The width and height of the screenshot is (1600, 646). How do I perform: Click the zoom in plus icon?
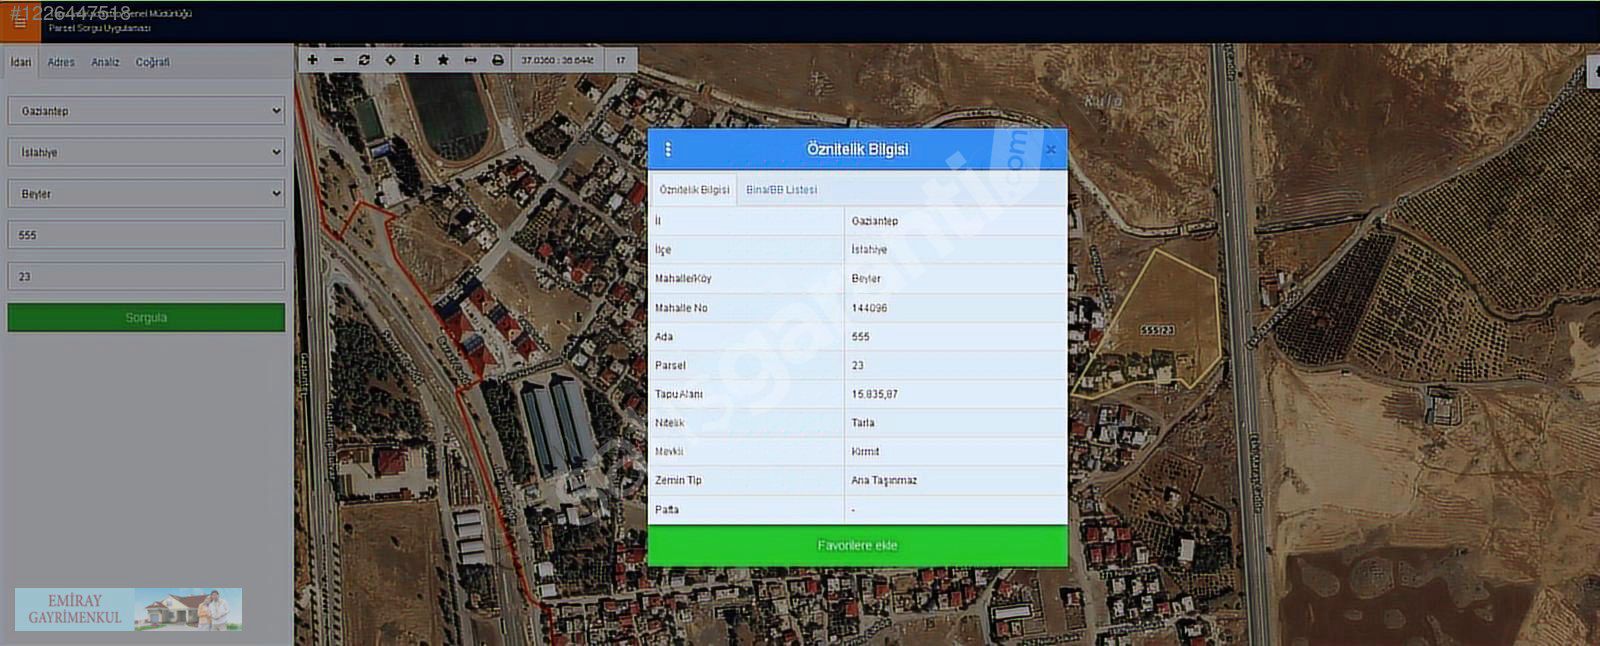[312, 60]
